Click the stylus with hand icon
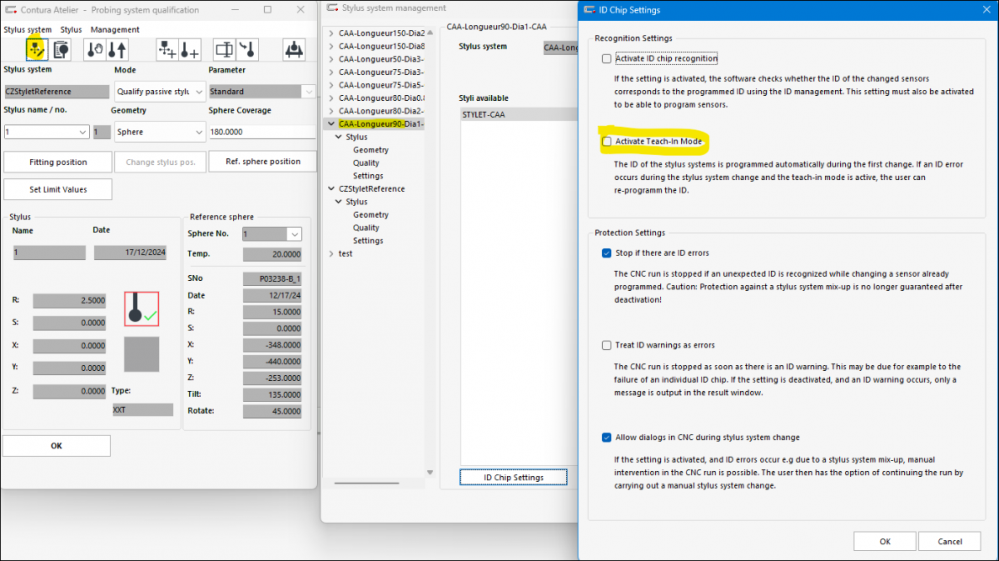Image resolution: width=999 pixels, height=561 pixels. [94, 49]
